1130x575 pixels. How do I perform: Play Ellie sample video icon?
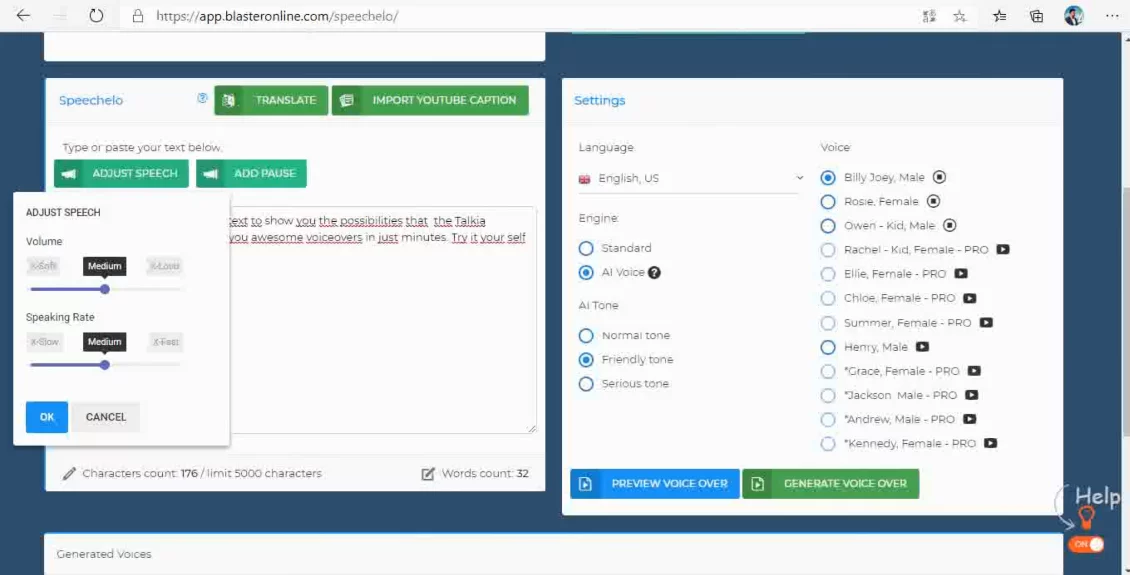pos(961,274)
